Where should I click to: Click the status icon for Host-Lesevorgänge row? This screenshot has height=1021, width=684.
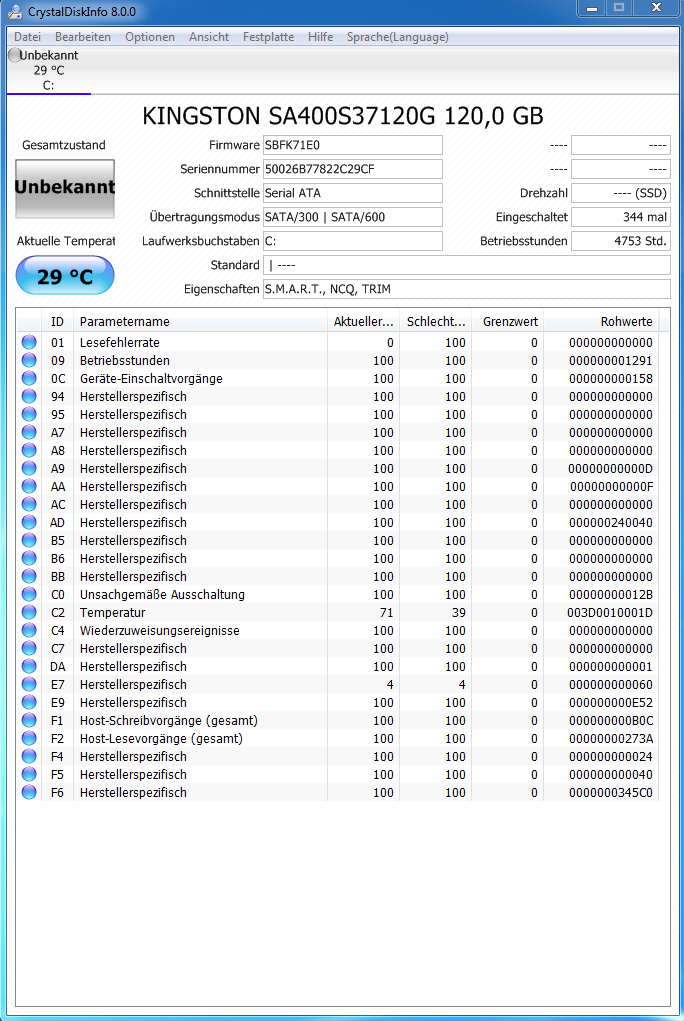29,738
